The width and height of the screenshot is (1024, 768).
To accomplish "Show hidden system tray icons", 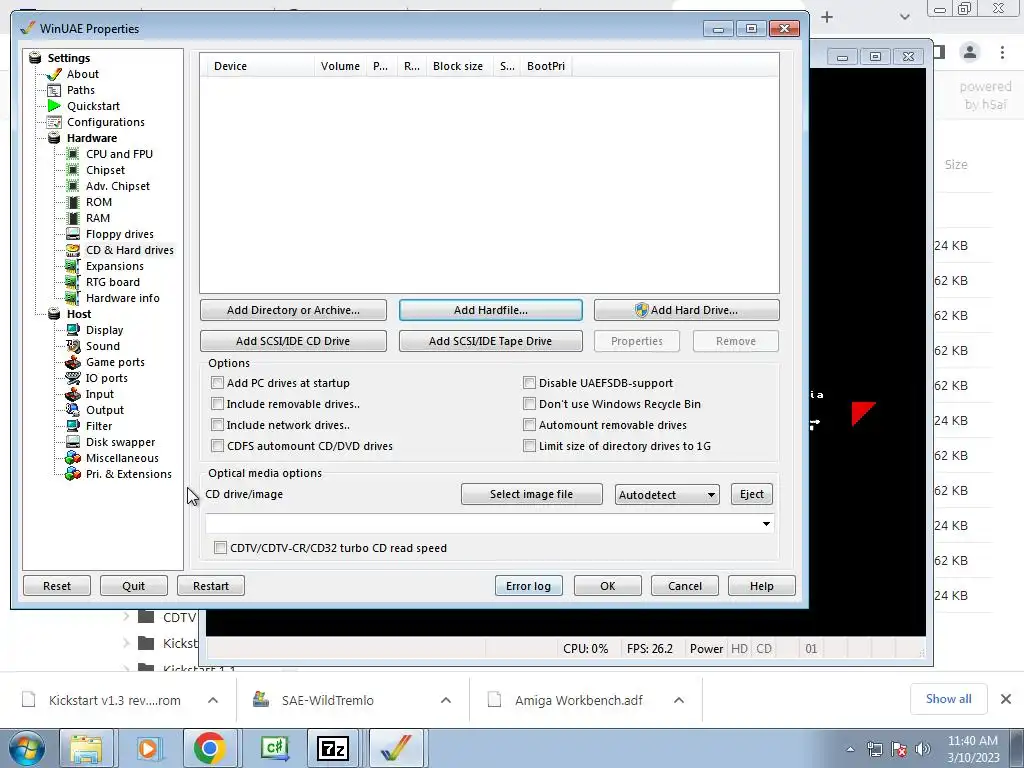I will [850, 749].
